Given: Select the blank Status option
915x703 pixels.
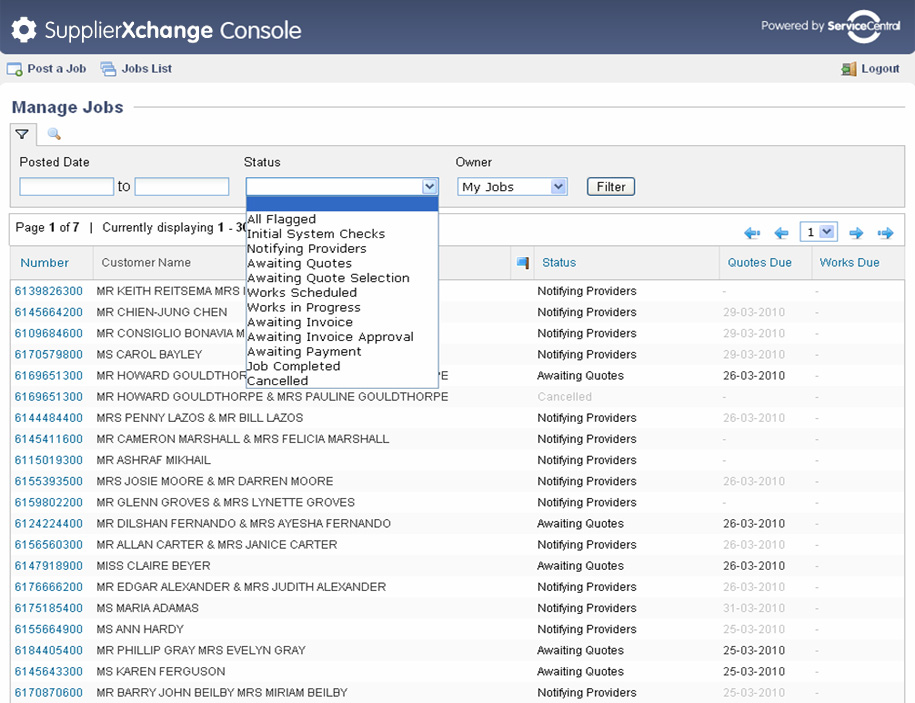Looking at the screenshot, I should [x=342, y=204].
